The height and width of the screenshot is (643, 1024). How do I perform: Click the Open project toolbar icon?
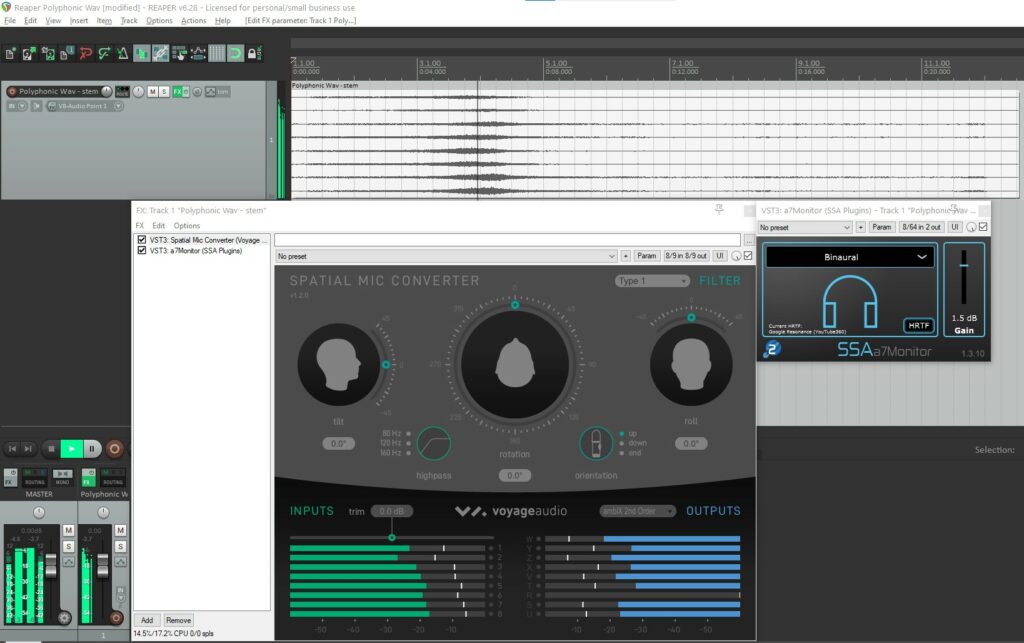(x=29, y=54)
